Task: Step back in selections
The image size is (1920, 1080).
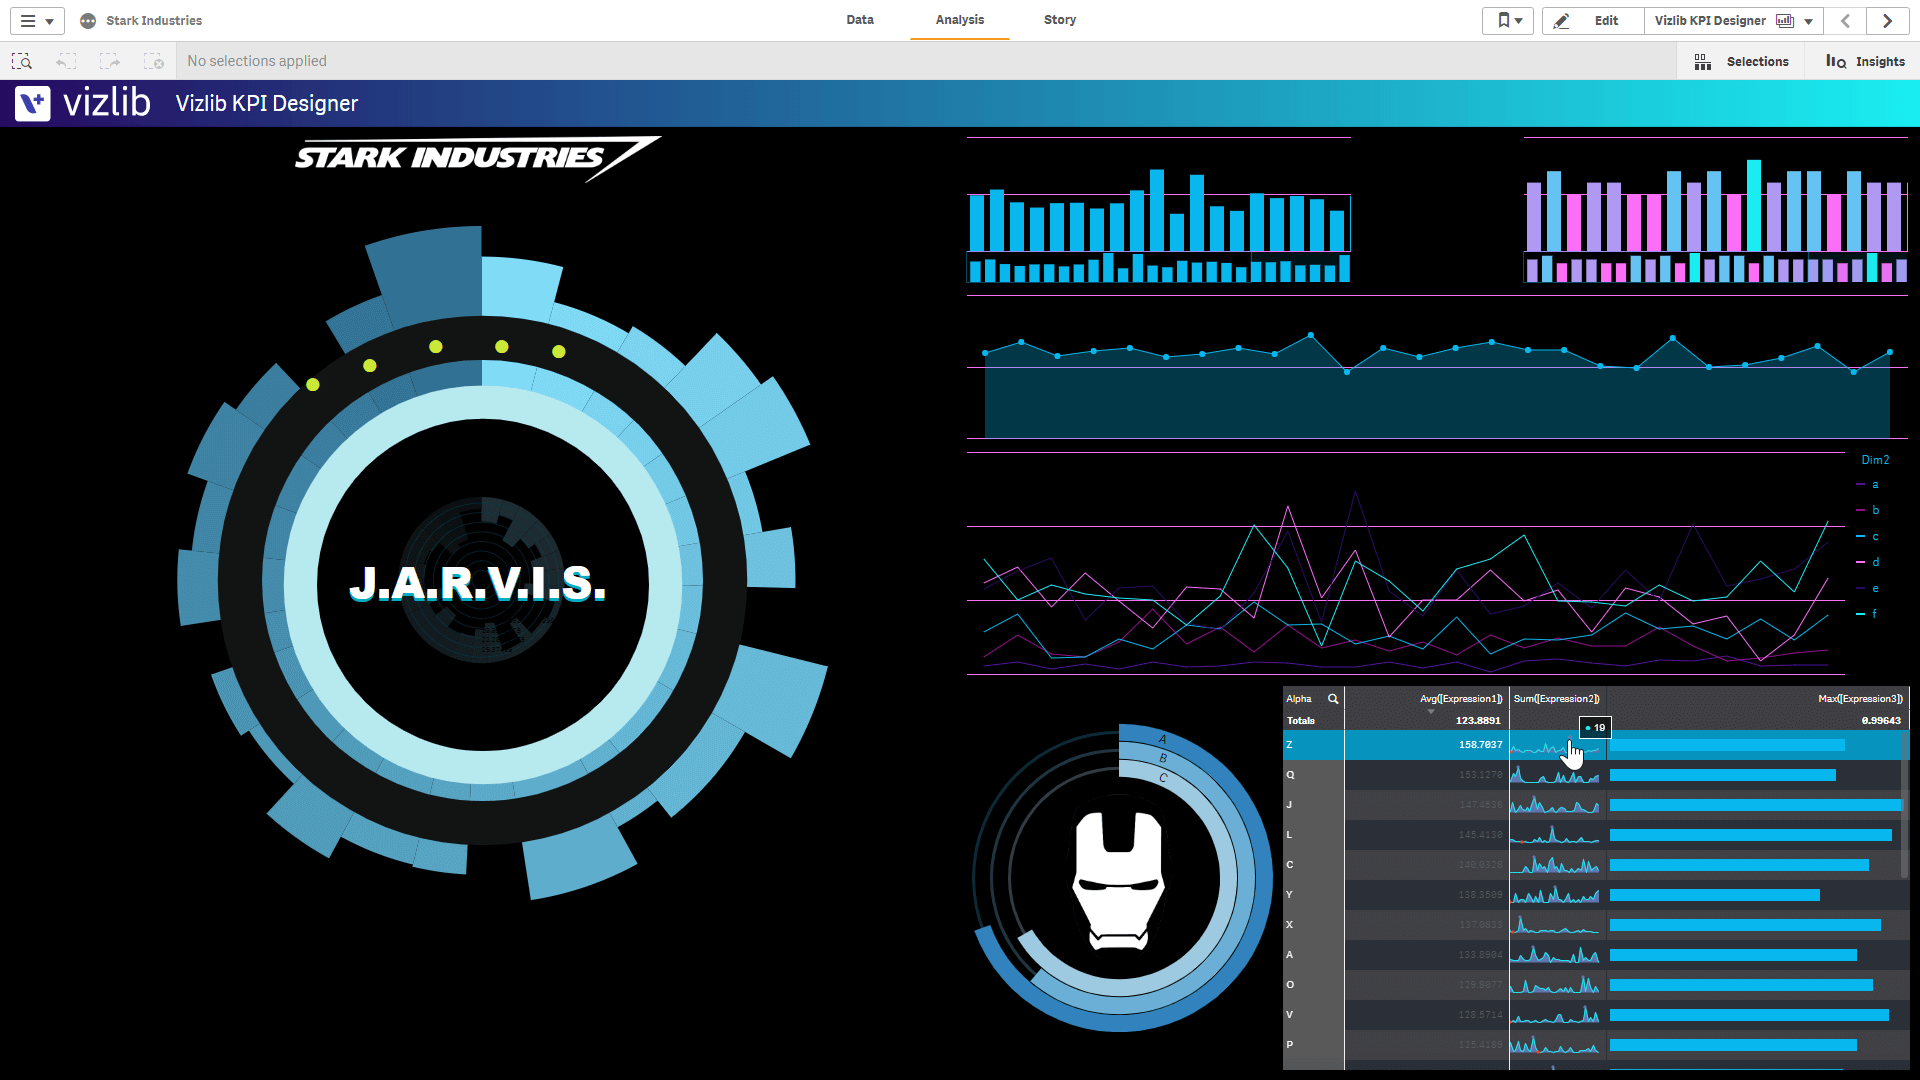Action: pos(66,61)
